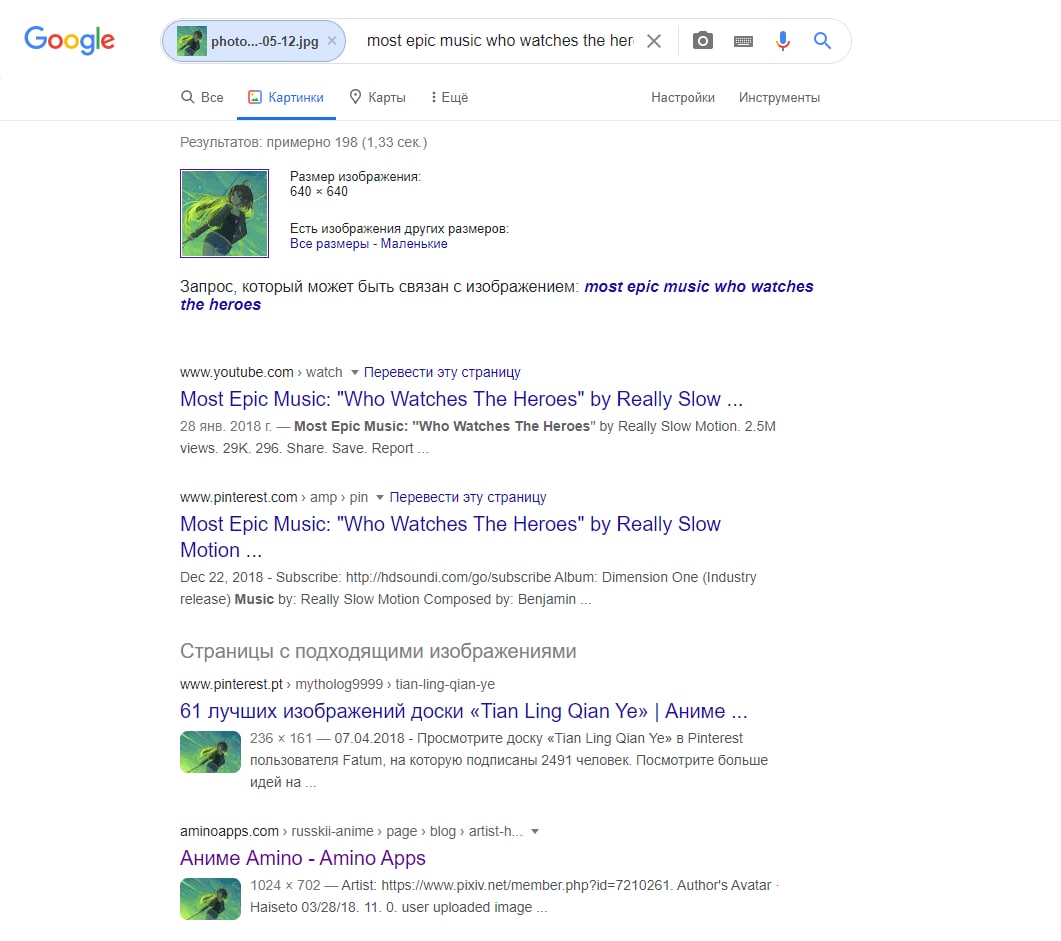Open Инструменты tools menu
This screenshot has width=1061, height=941.
779,97
